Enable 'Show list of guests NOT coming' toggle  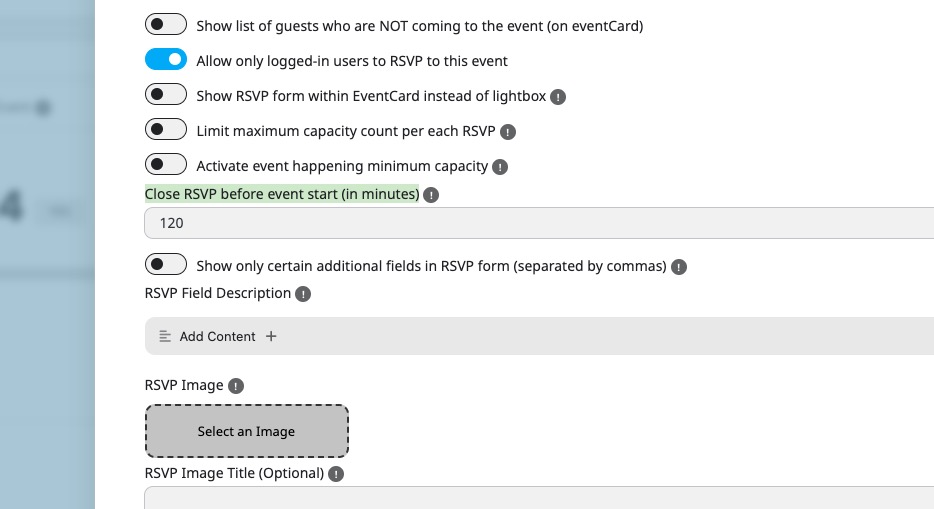(x=166, y=25)
